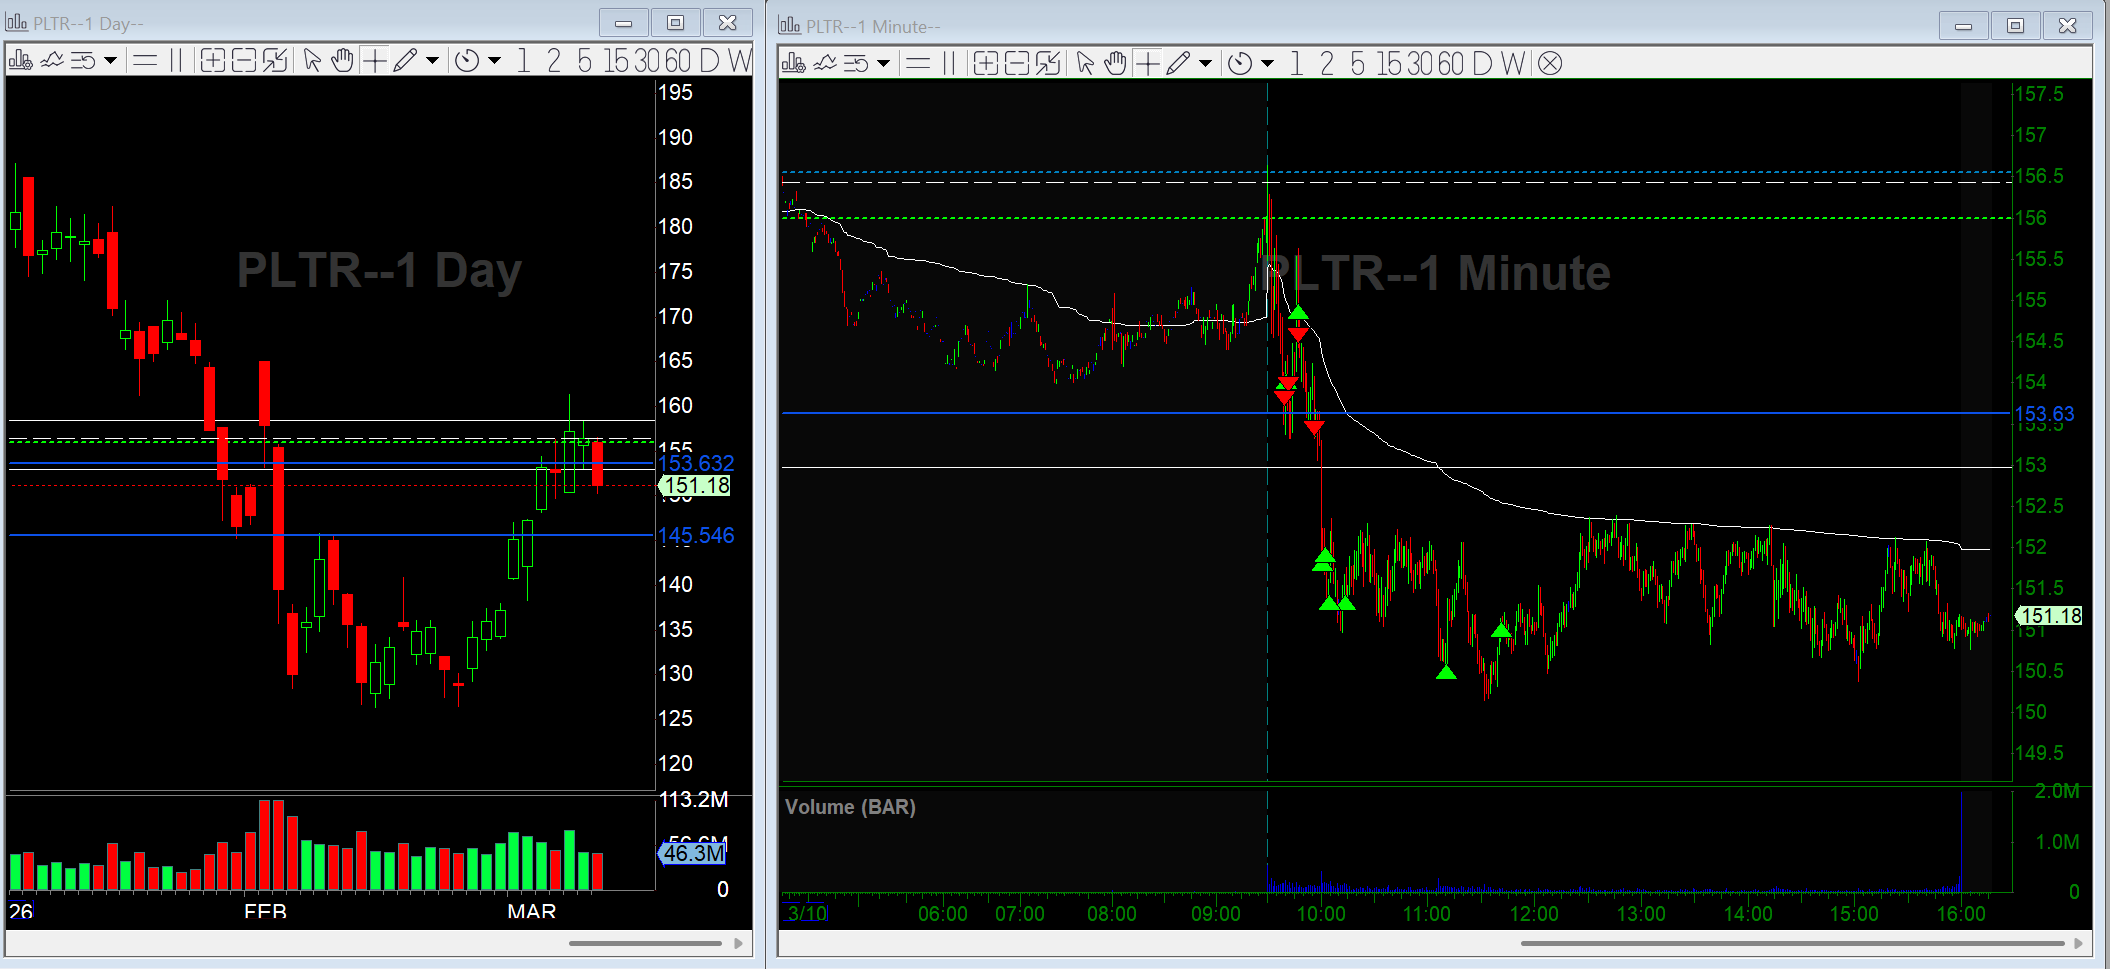Zoom in on the Minute chart
2110x969 pixels.
[x=985, y=64]
